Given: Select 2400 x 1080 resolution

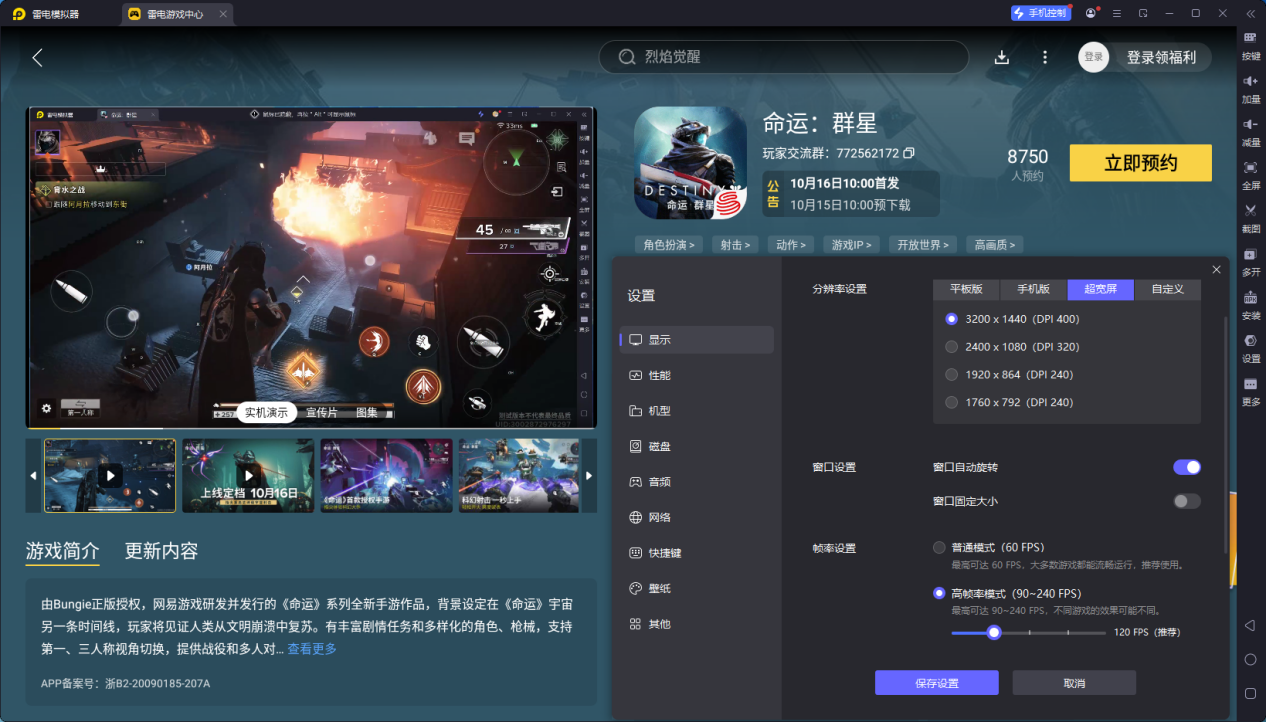Looking at the screenshot, I should coord(951,347).
